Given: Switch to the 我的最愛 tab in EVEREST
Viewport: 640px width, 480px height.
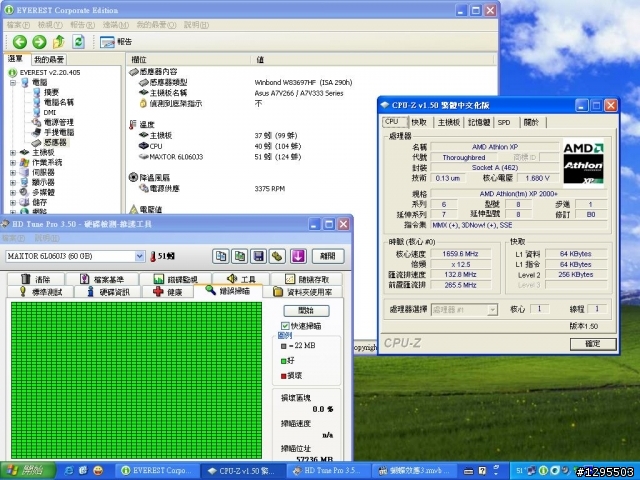Looking at the screenshot, I should (49, 60).
